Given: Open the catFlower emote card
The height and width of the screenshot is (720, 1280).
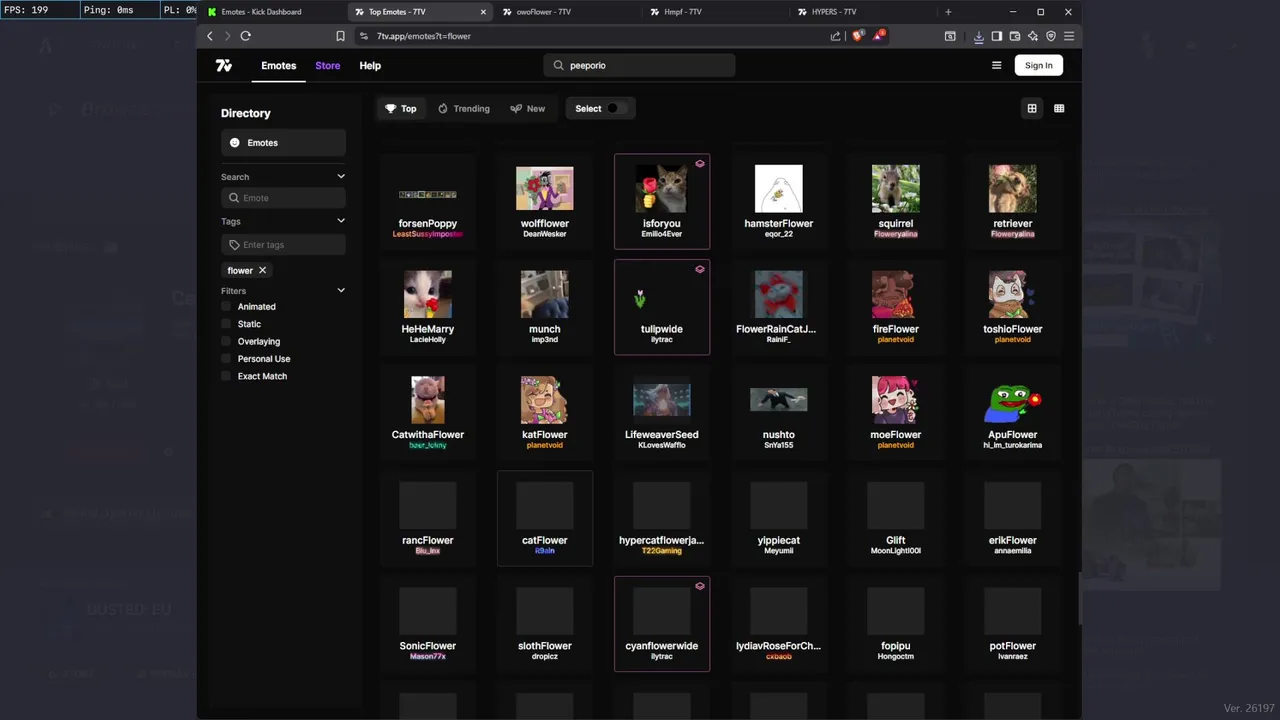Looking at the screenshot, I should click(545, 518).
